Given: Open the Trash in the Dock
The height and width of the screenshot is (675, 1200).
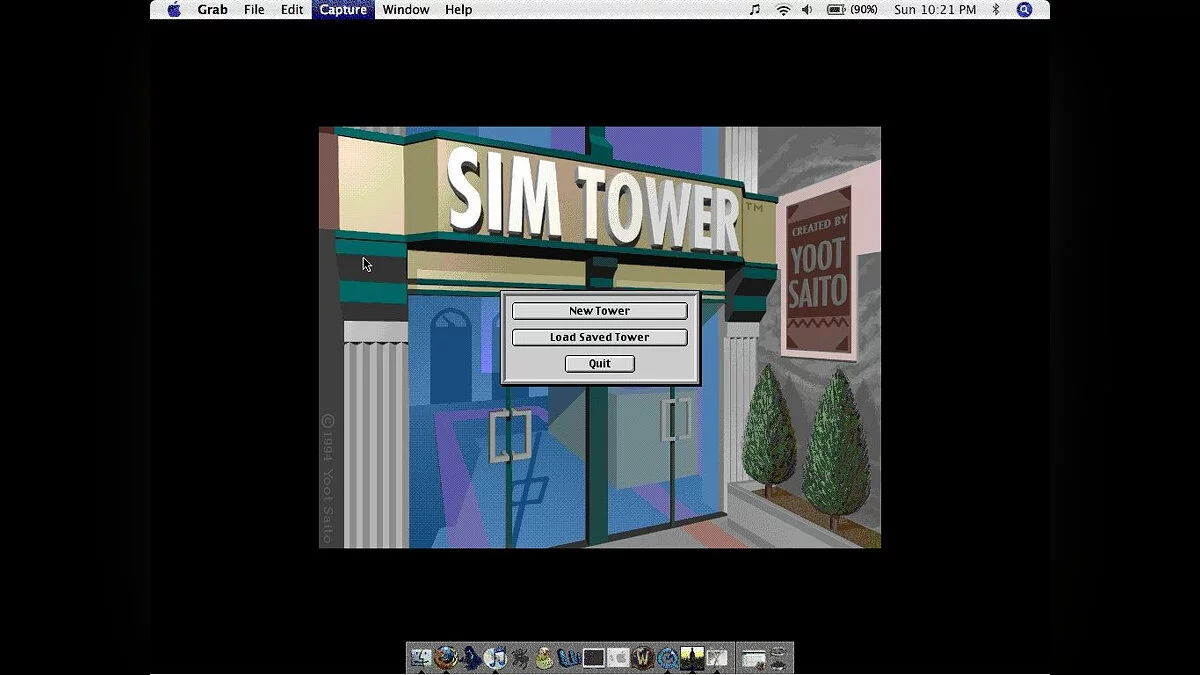Looking at the screenshot, I should coord(779,658).
